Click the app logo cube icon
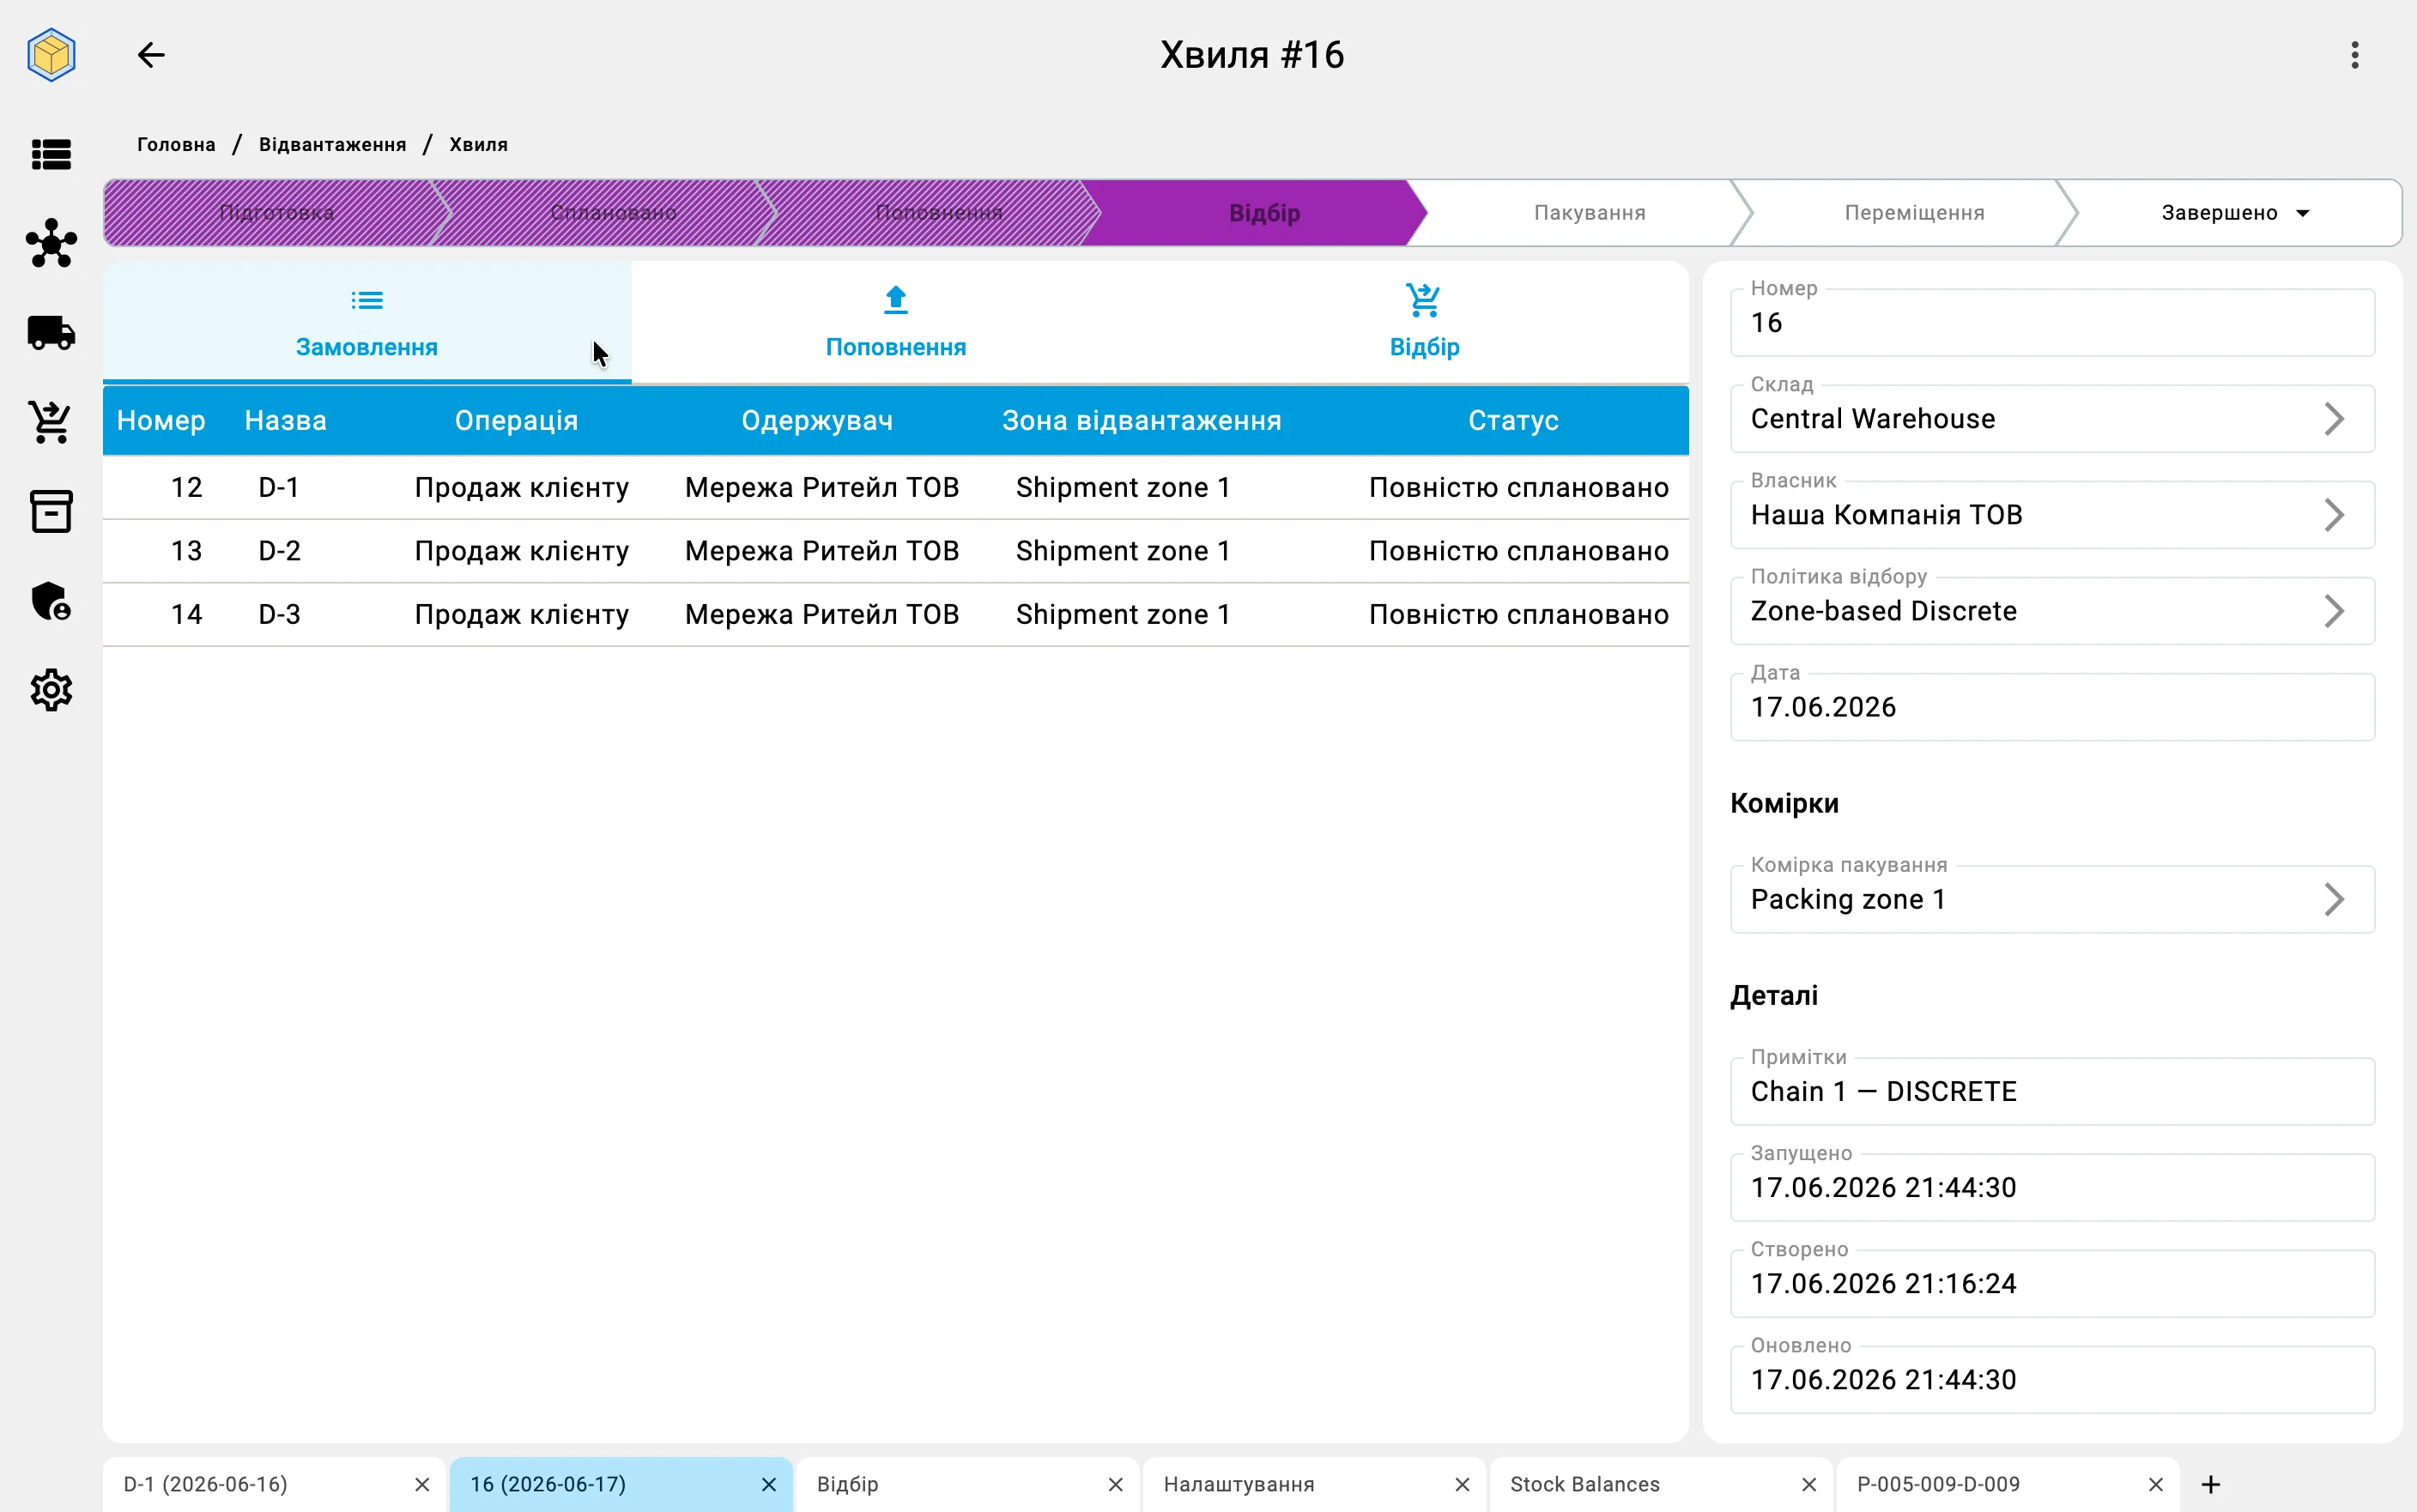The height and width of the screenshot is (1512, 2417). [51, 55]
